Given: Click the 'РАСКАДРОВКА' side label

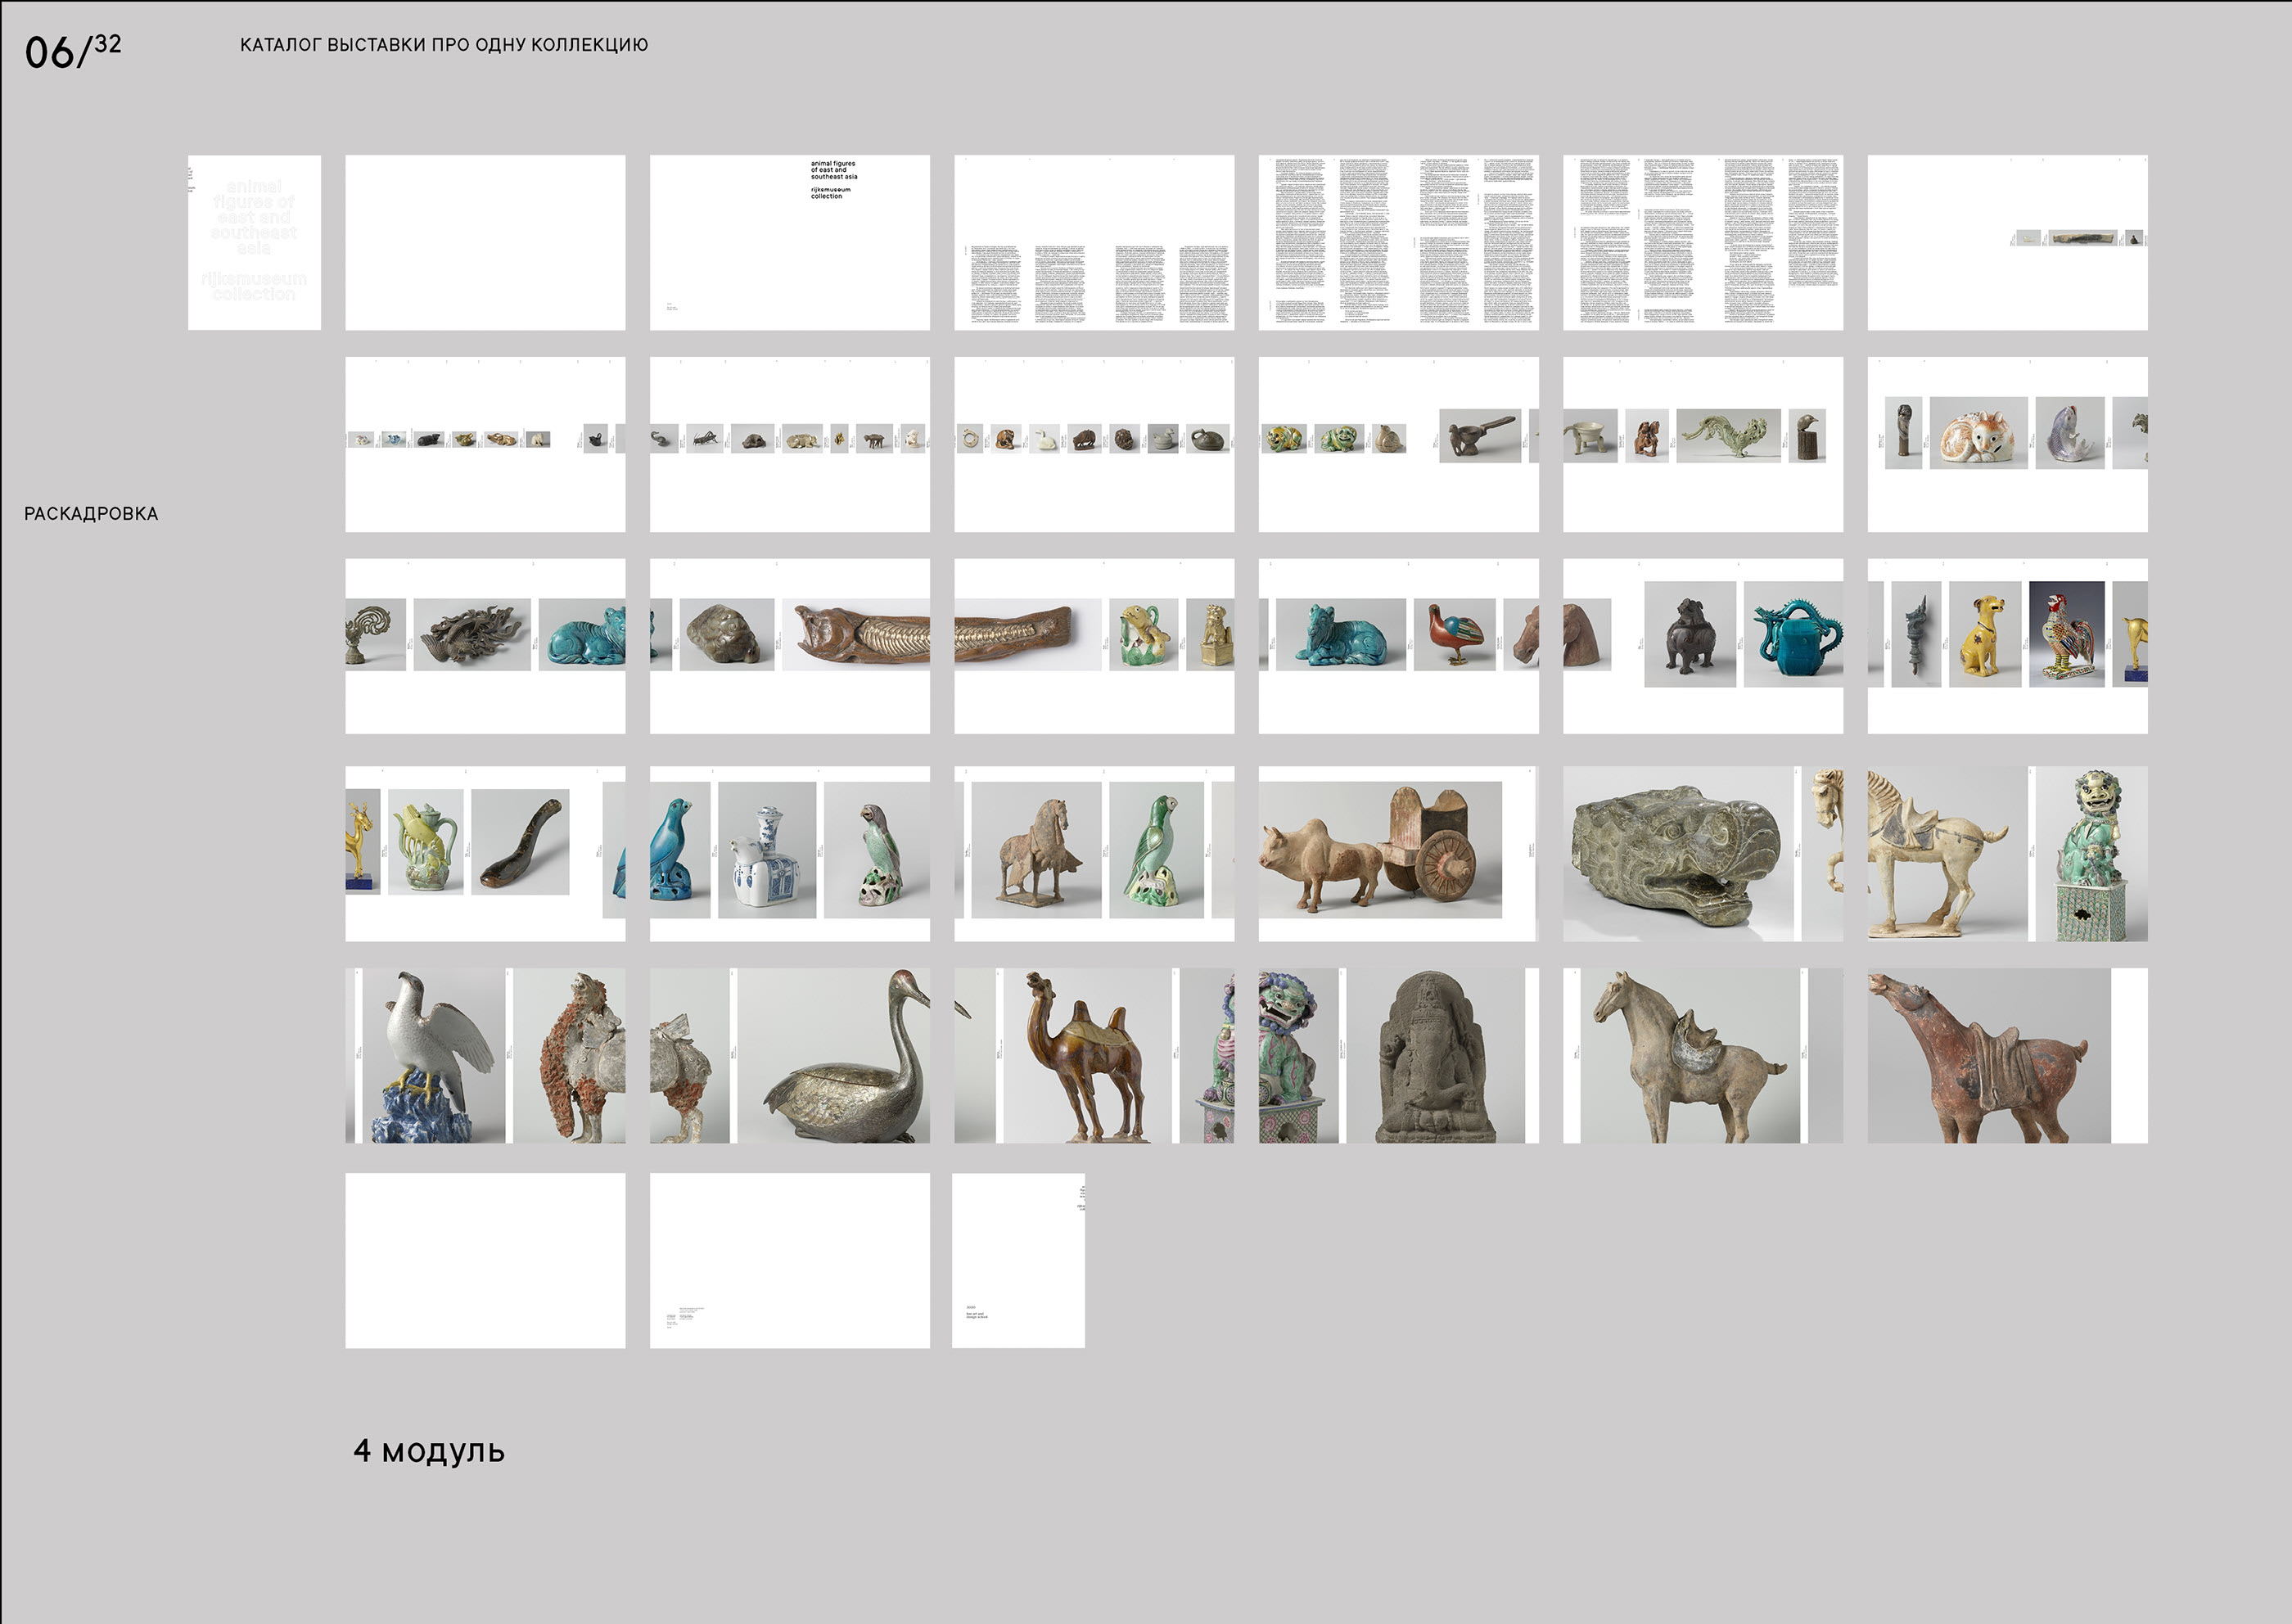Looking at the screenshot, I should [x=91, y=514].
